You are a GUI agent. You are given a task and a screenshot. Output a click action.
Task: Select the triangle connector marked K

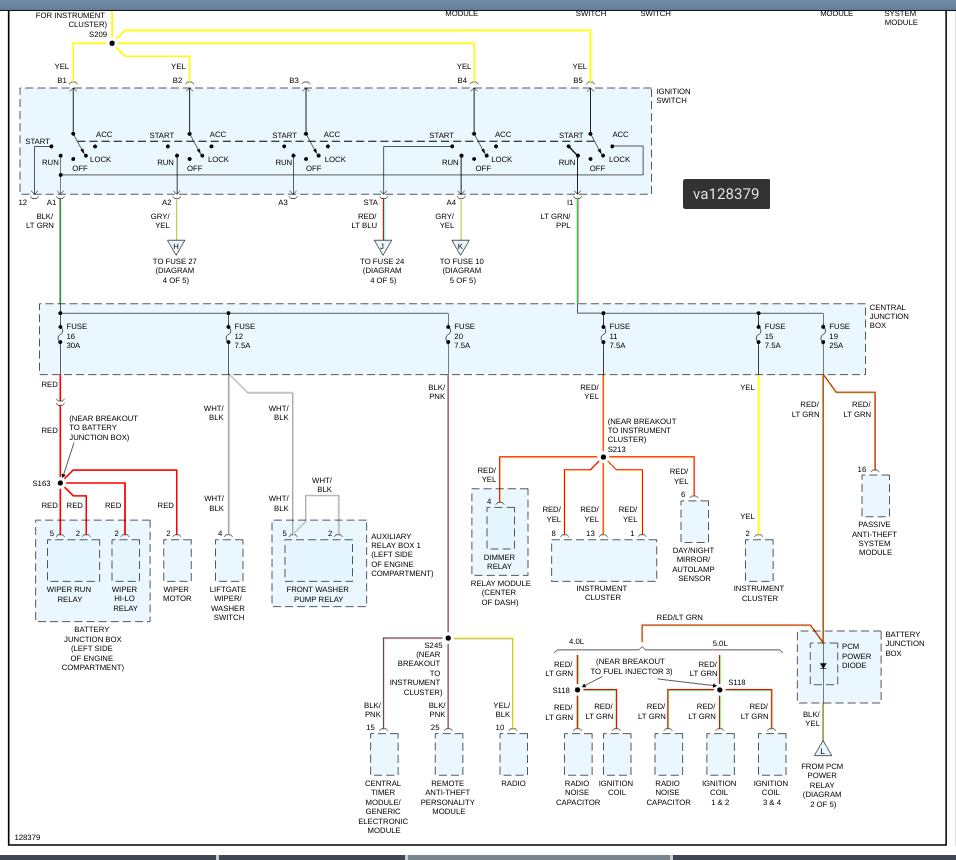(460, 246)
